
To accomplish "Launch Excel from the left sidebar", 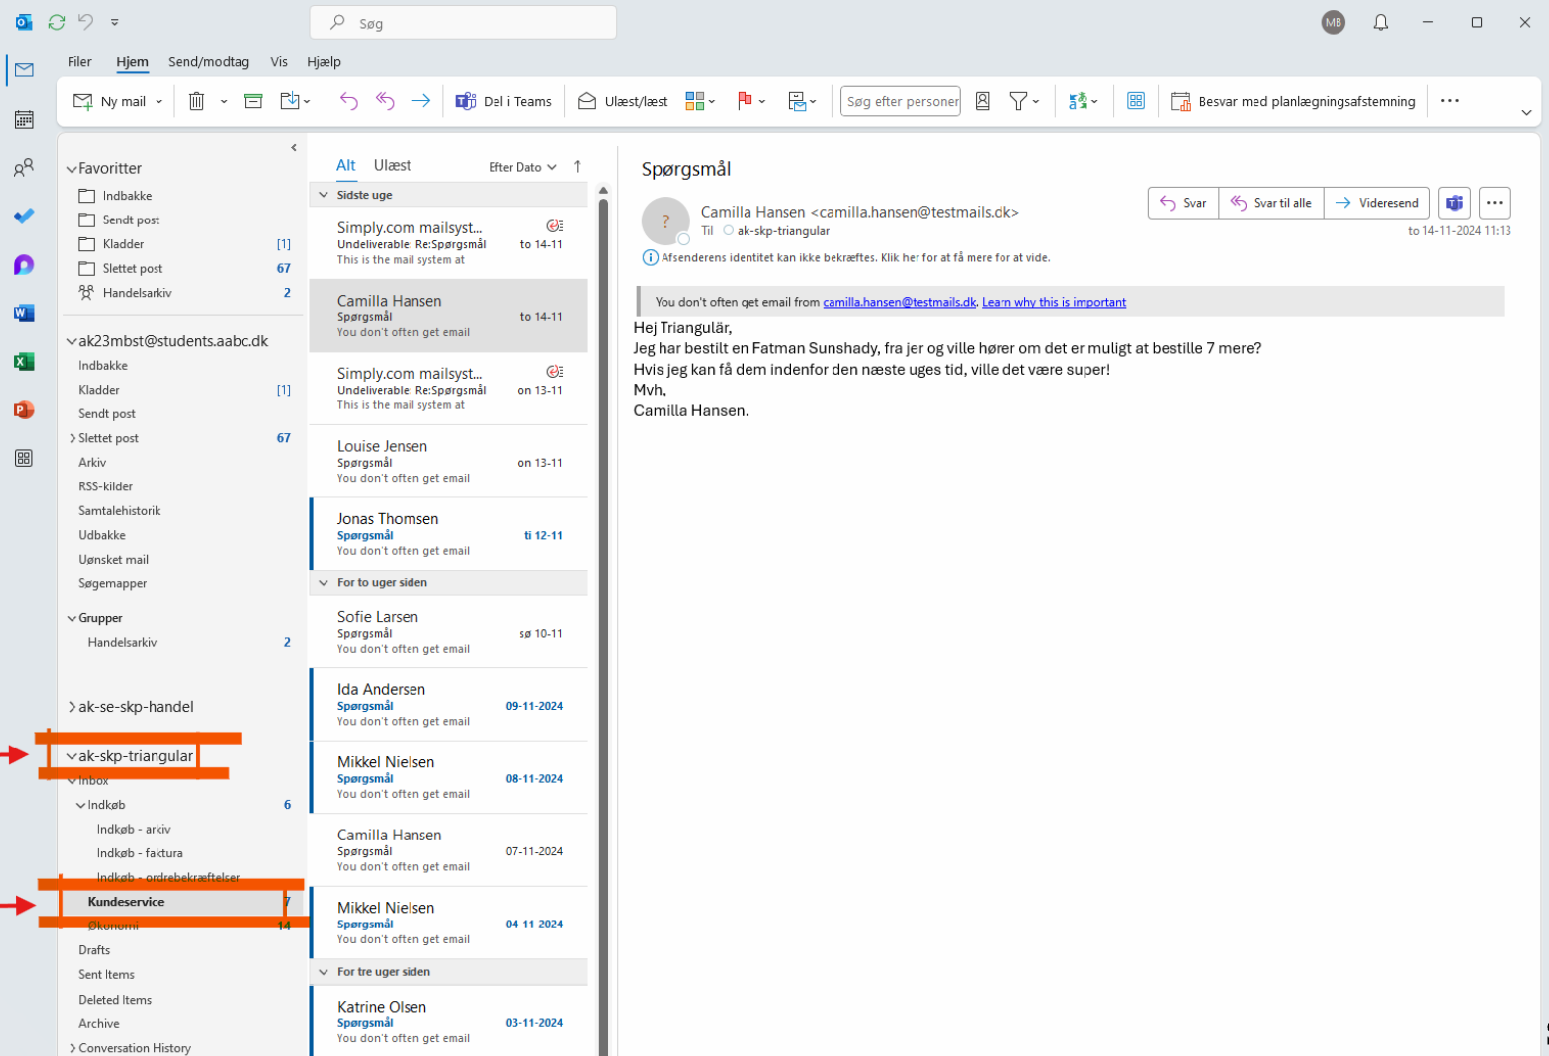I will click(x=24, y=362).
